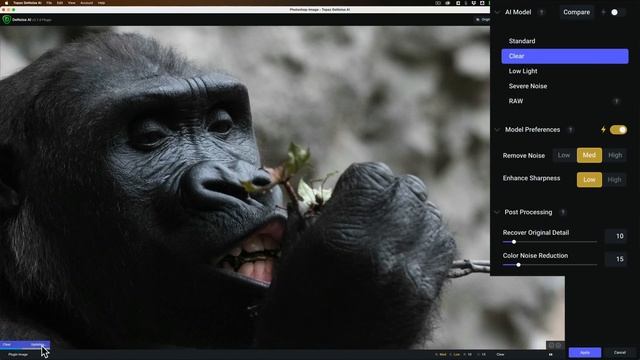Select the Standard AI model
Viewport: 640px width, 360px height.
point(565,41)
